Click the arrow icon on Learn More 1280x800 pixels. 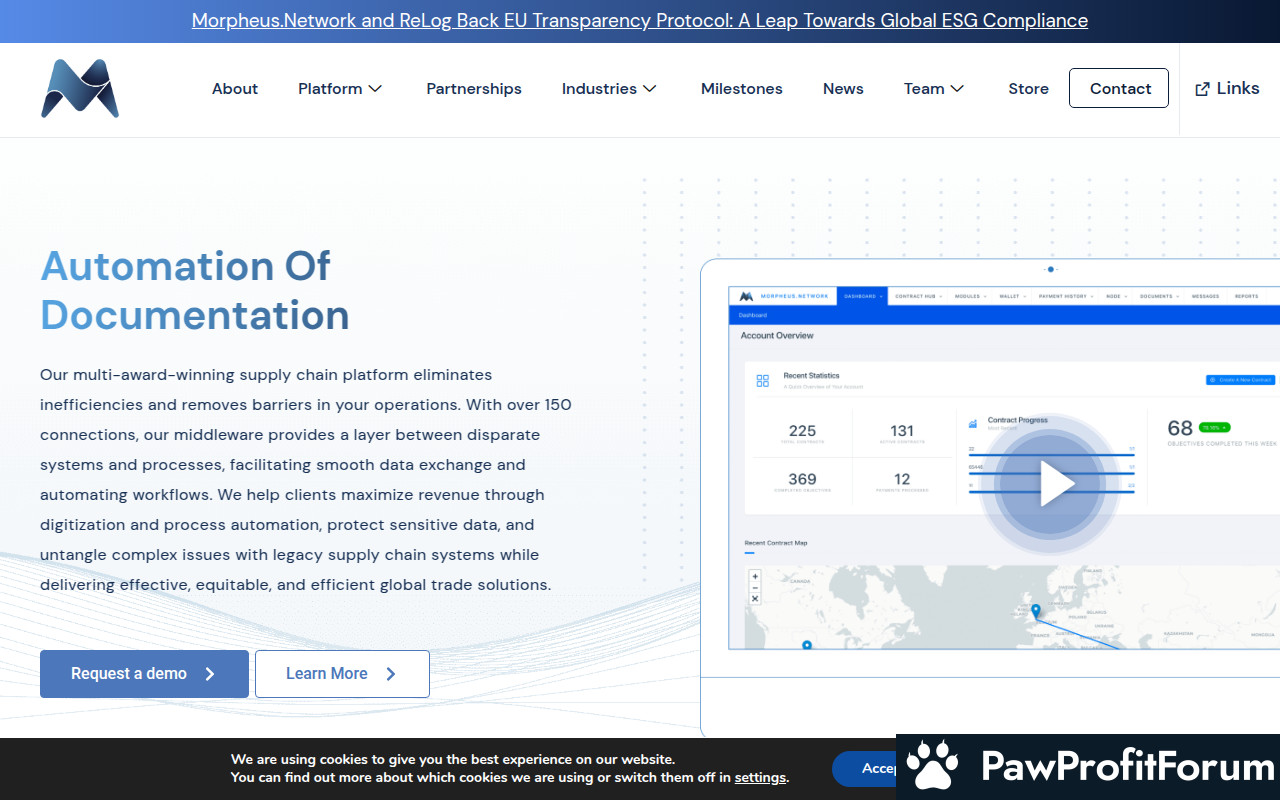391,674
